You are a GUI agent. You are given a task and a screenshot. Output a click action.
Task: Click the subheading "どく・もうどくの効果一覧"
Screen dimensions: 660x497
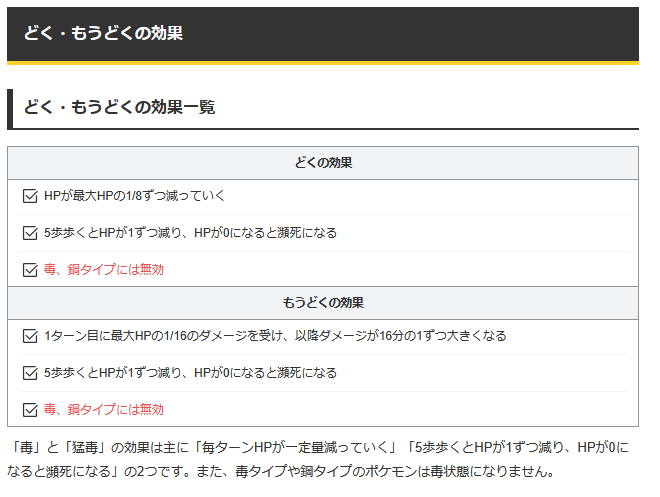pos(119,107)
